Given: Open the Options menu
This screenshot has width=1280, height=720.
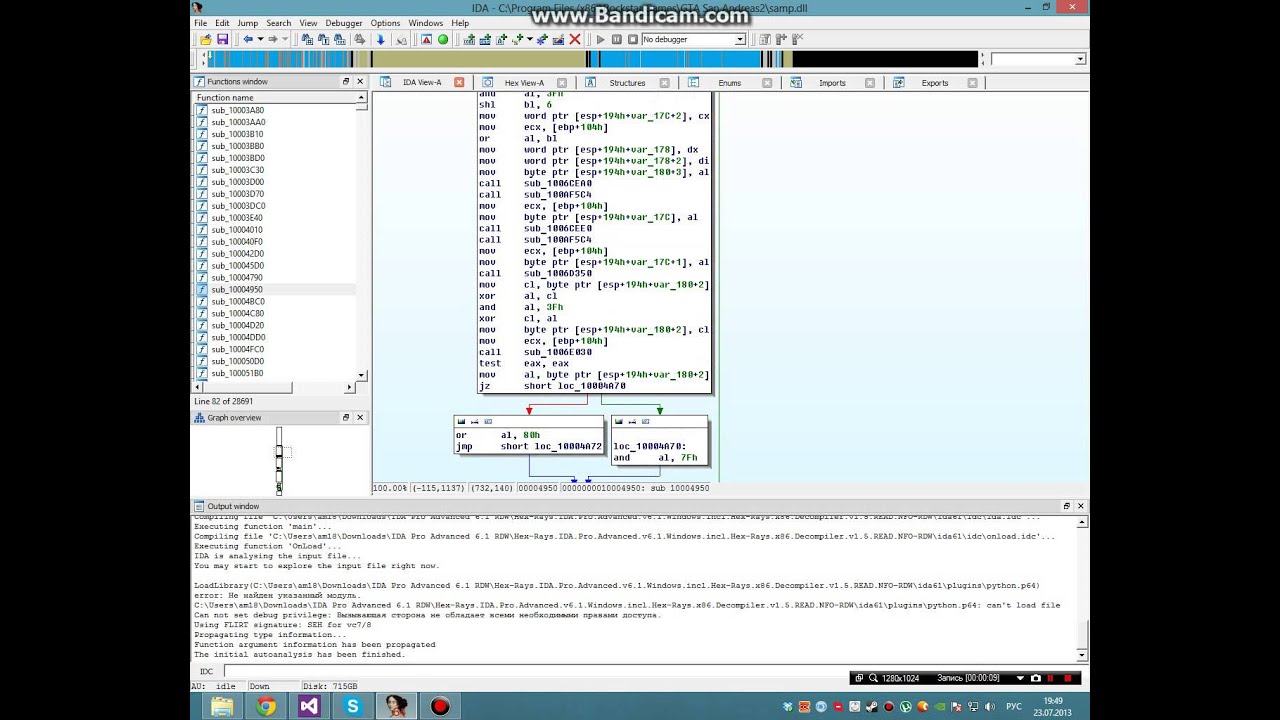Looking at the screenshot, I should (385, 23).
